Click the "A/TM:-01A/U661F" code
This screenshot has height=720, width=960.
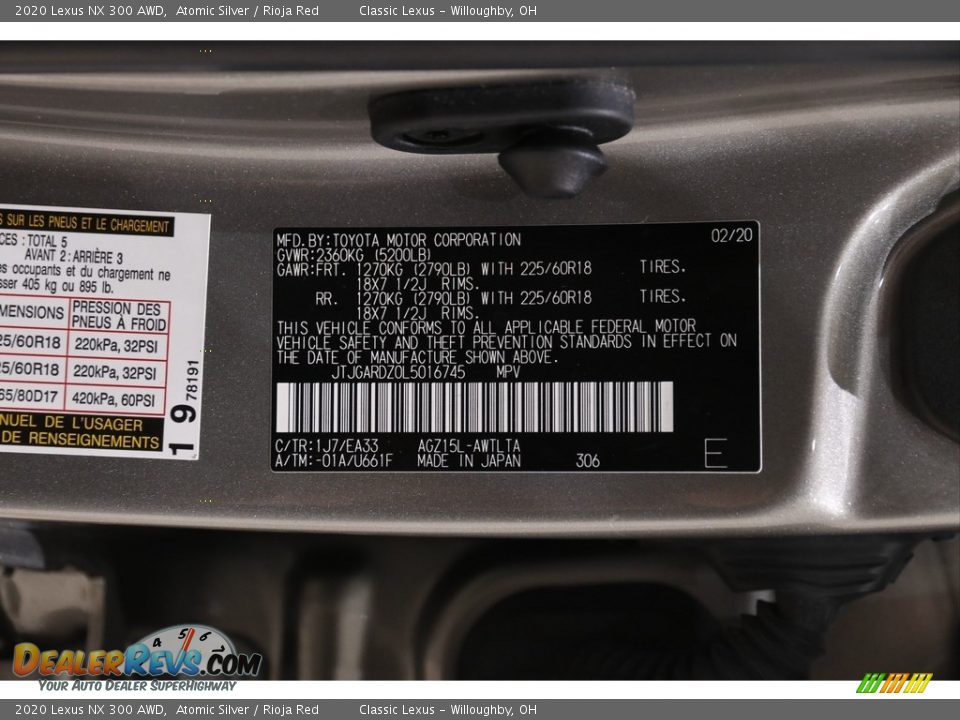click(334, 461)
